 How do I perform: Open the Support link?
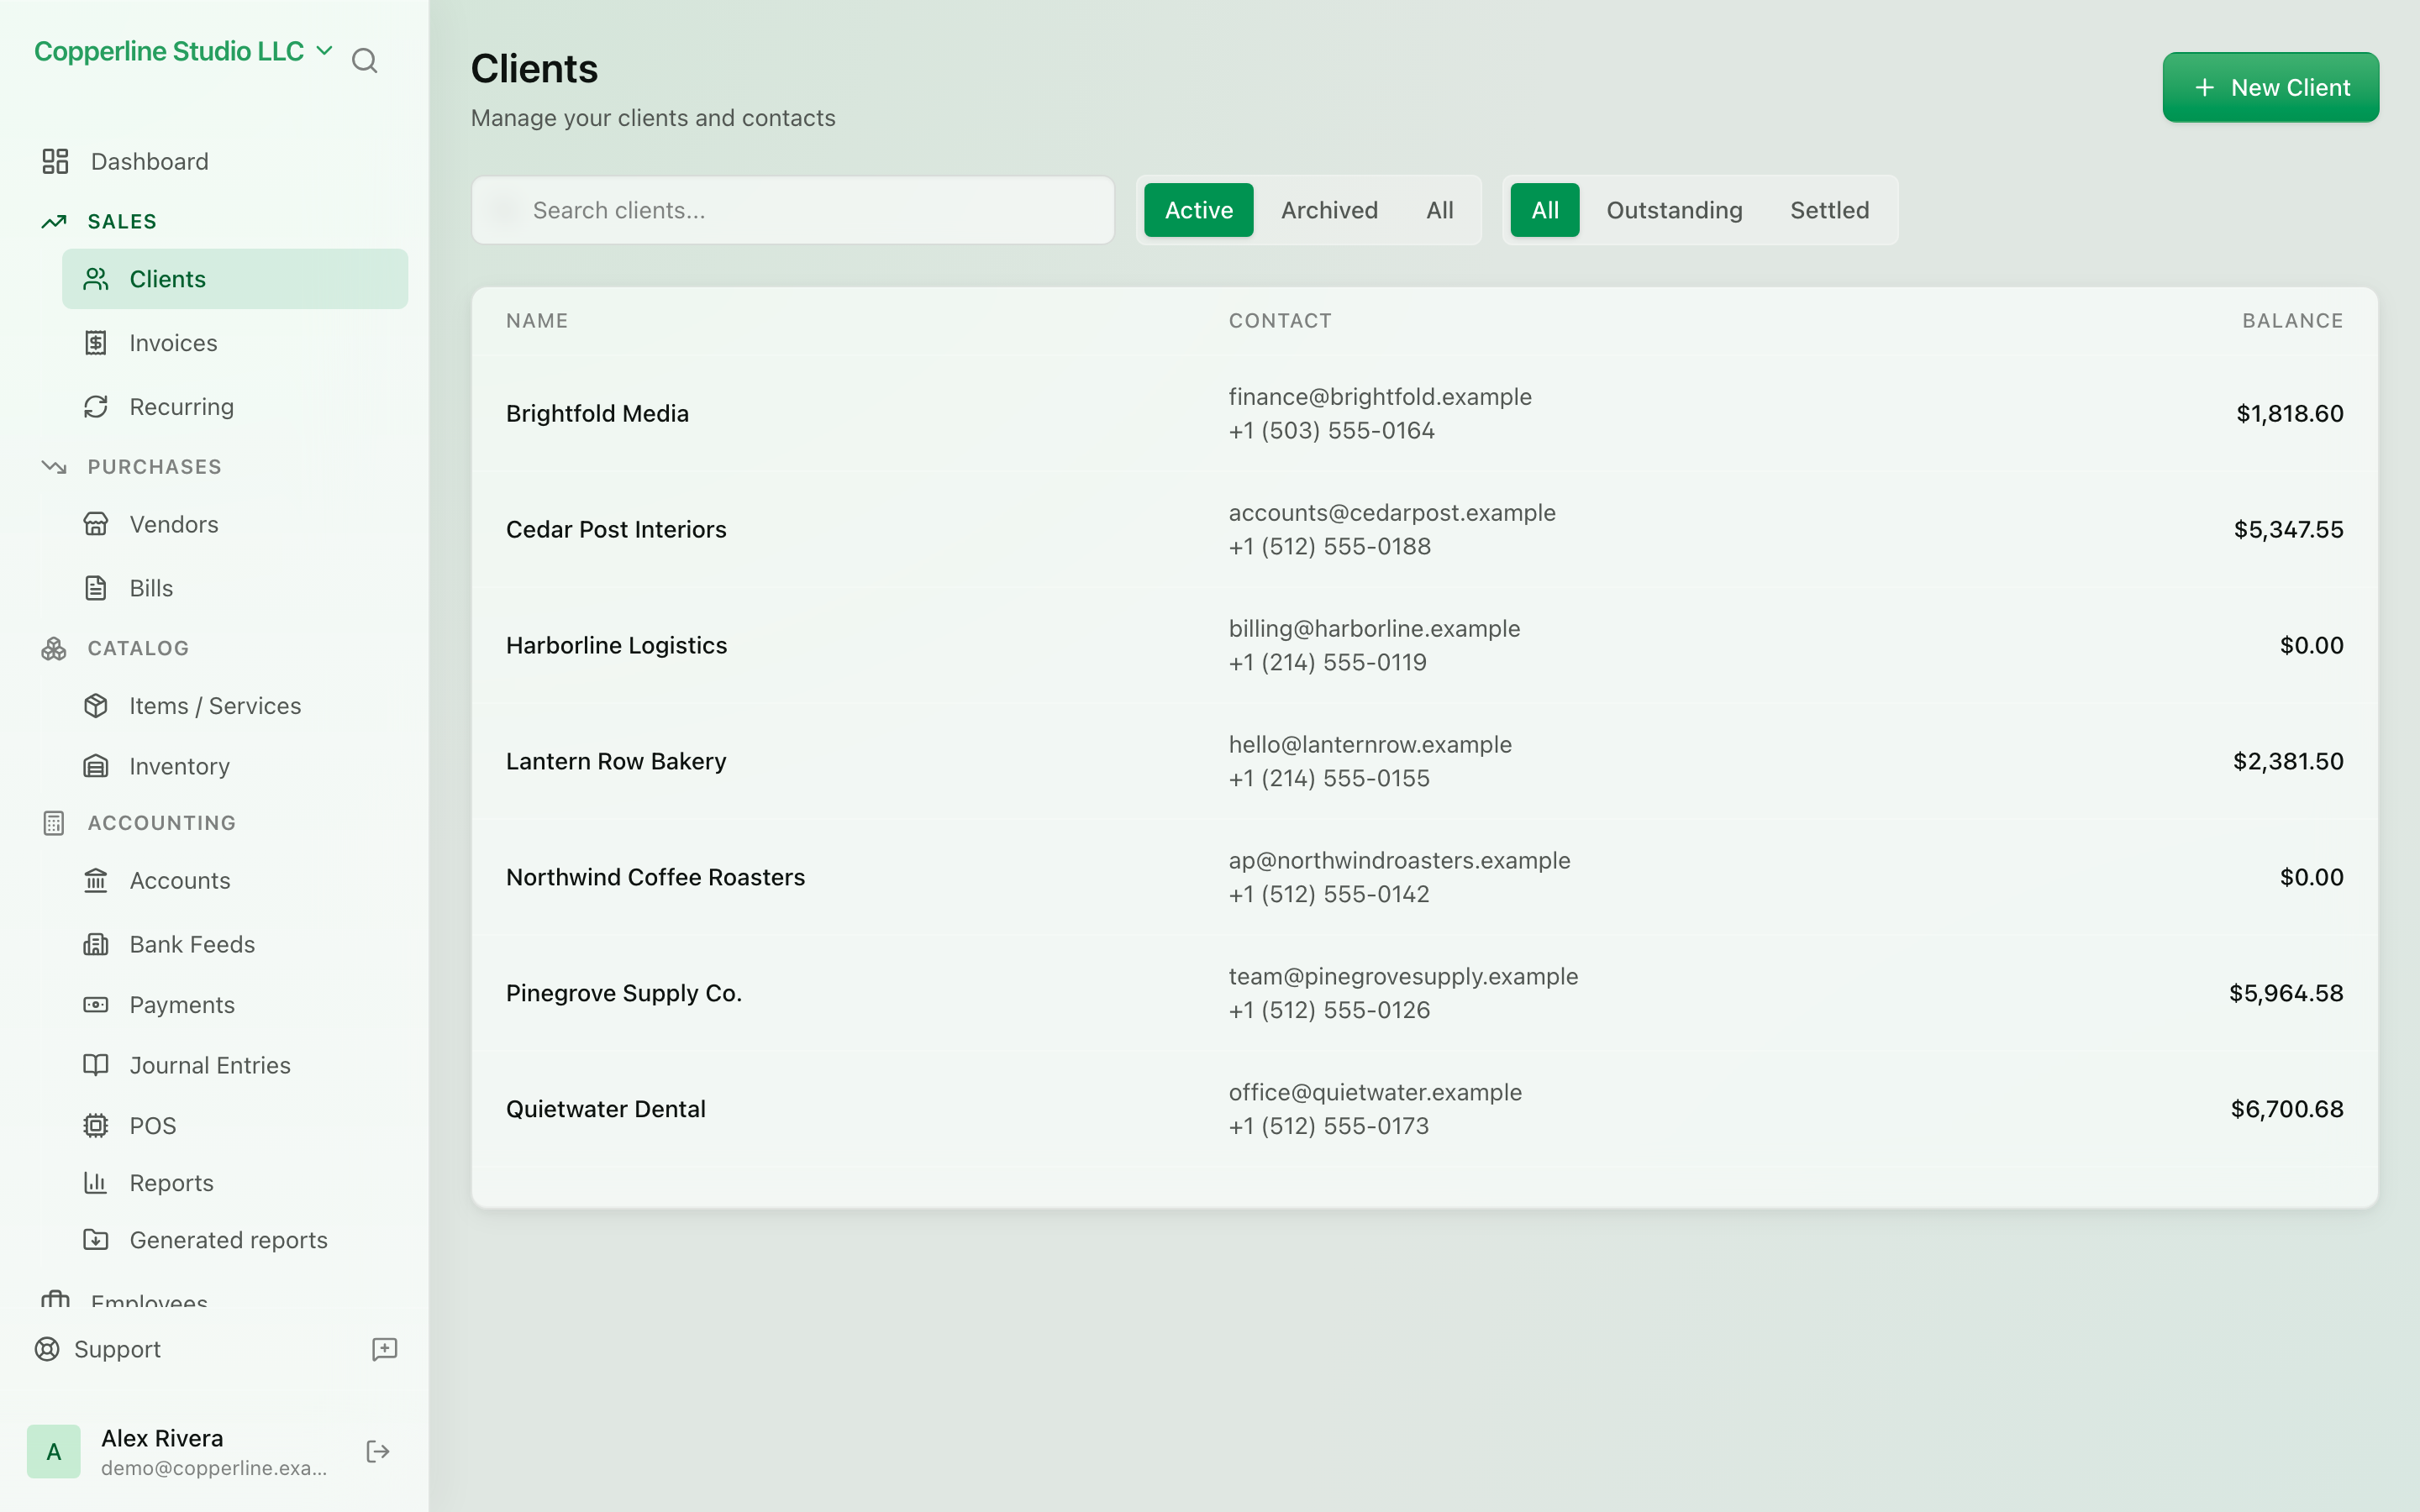pos(98,1349)
